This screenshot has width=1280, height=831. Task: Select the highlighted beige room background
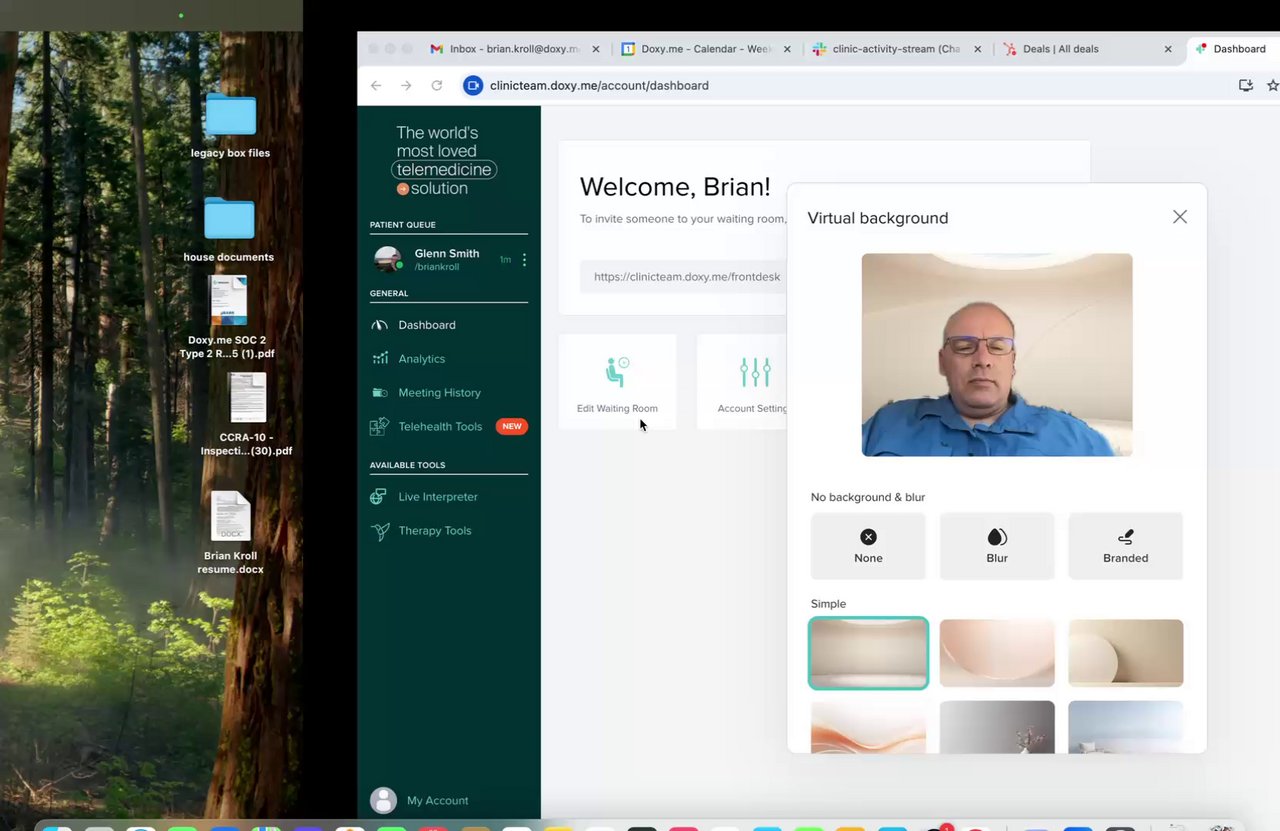click(x=868, y=653)
